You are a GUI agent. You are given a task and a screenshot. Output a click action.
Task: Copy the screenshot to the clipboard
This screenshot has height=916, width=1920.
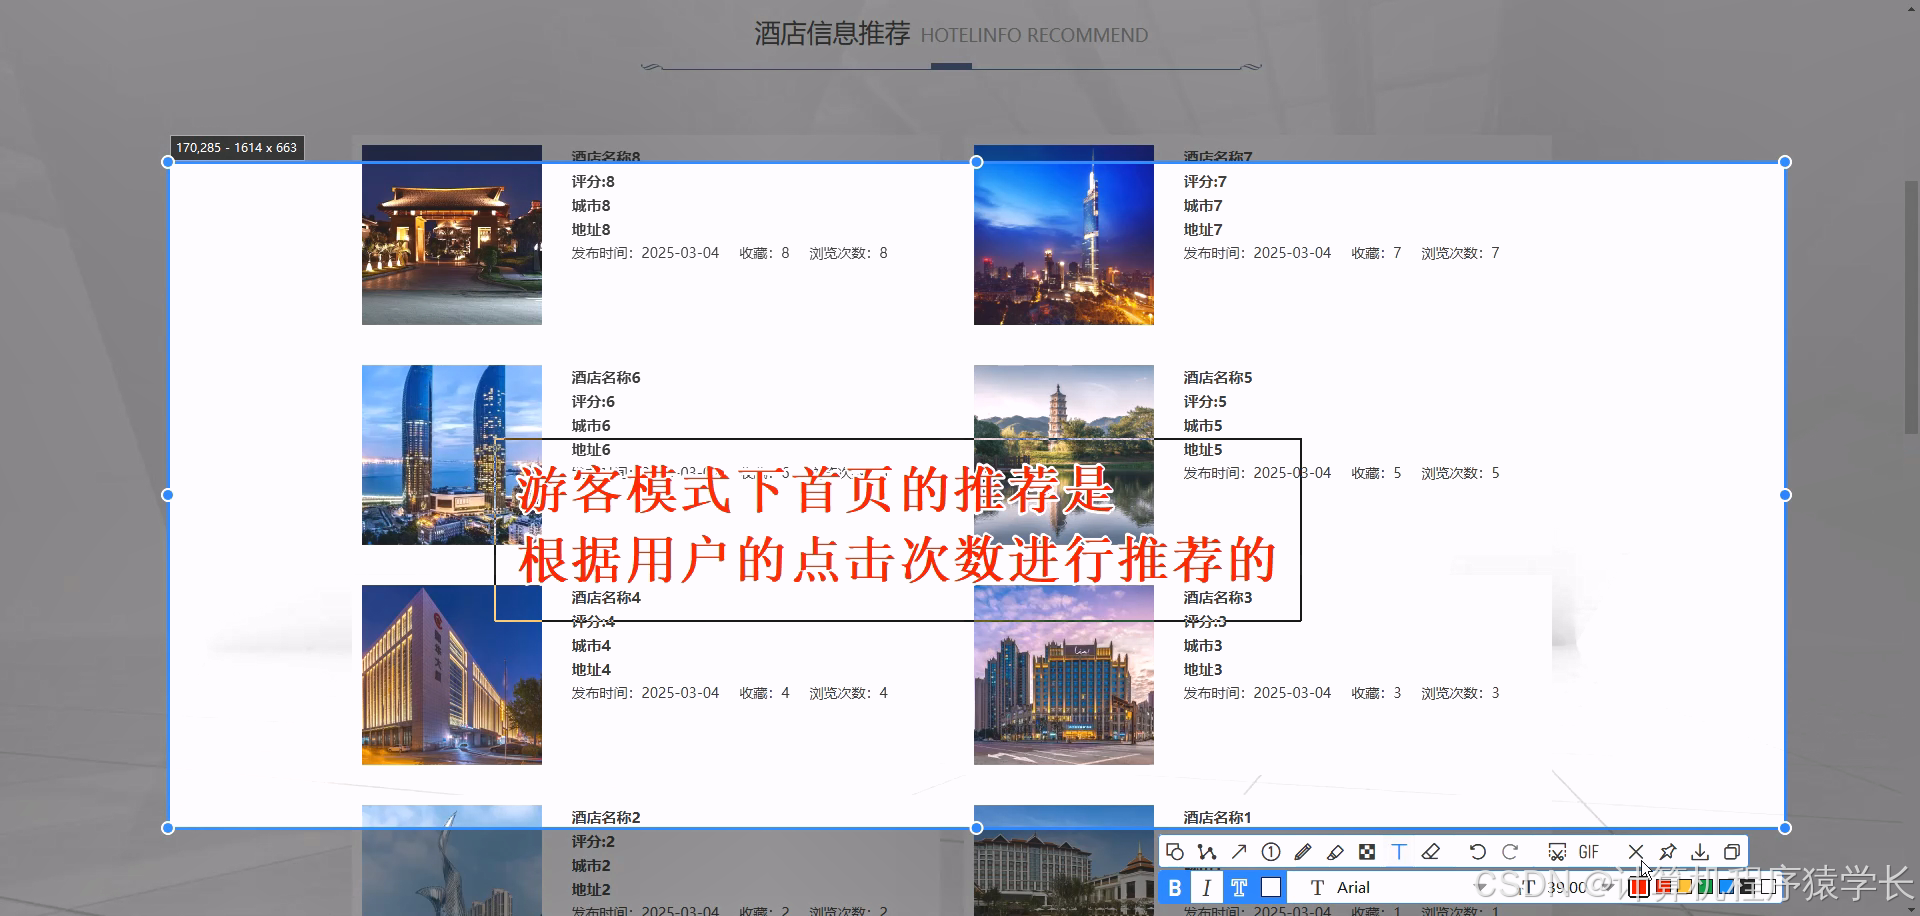1732,852
